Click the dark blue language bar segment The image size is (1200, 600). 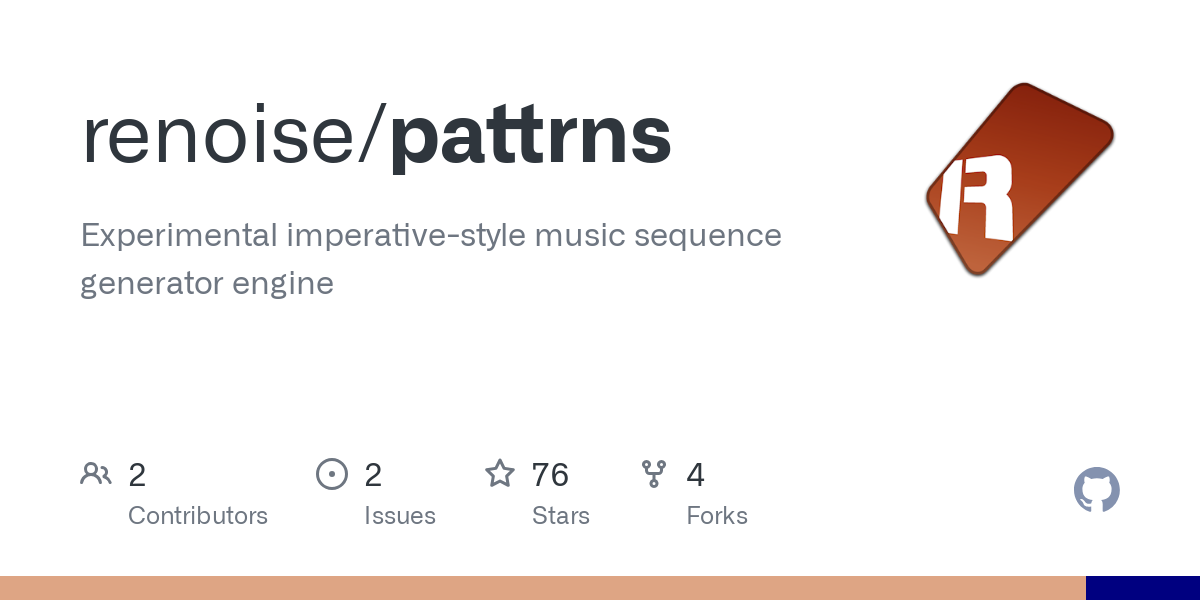point(1143,588)
